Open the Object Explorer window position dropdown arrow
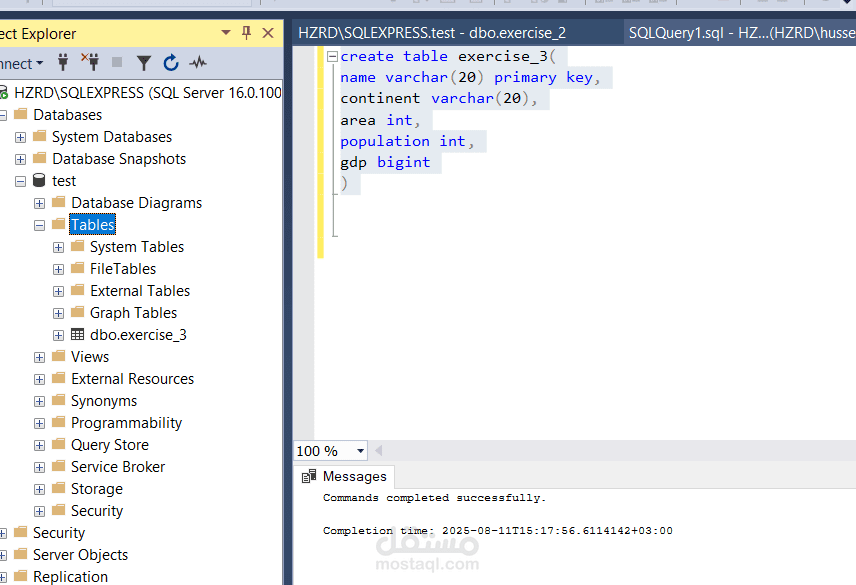 pos(226,33)
